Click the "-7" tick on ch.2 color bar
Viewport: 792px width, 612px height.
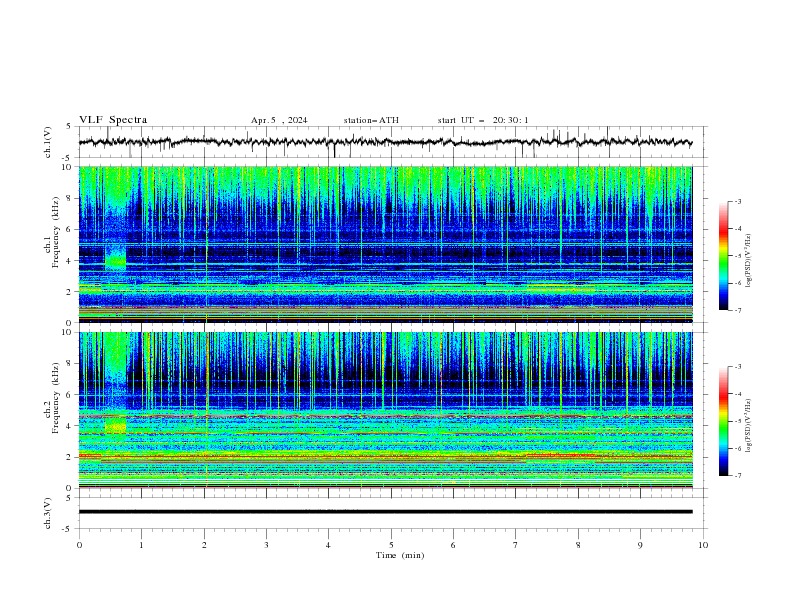tap(737, 475)
